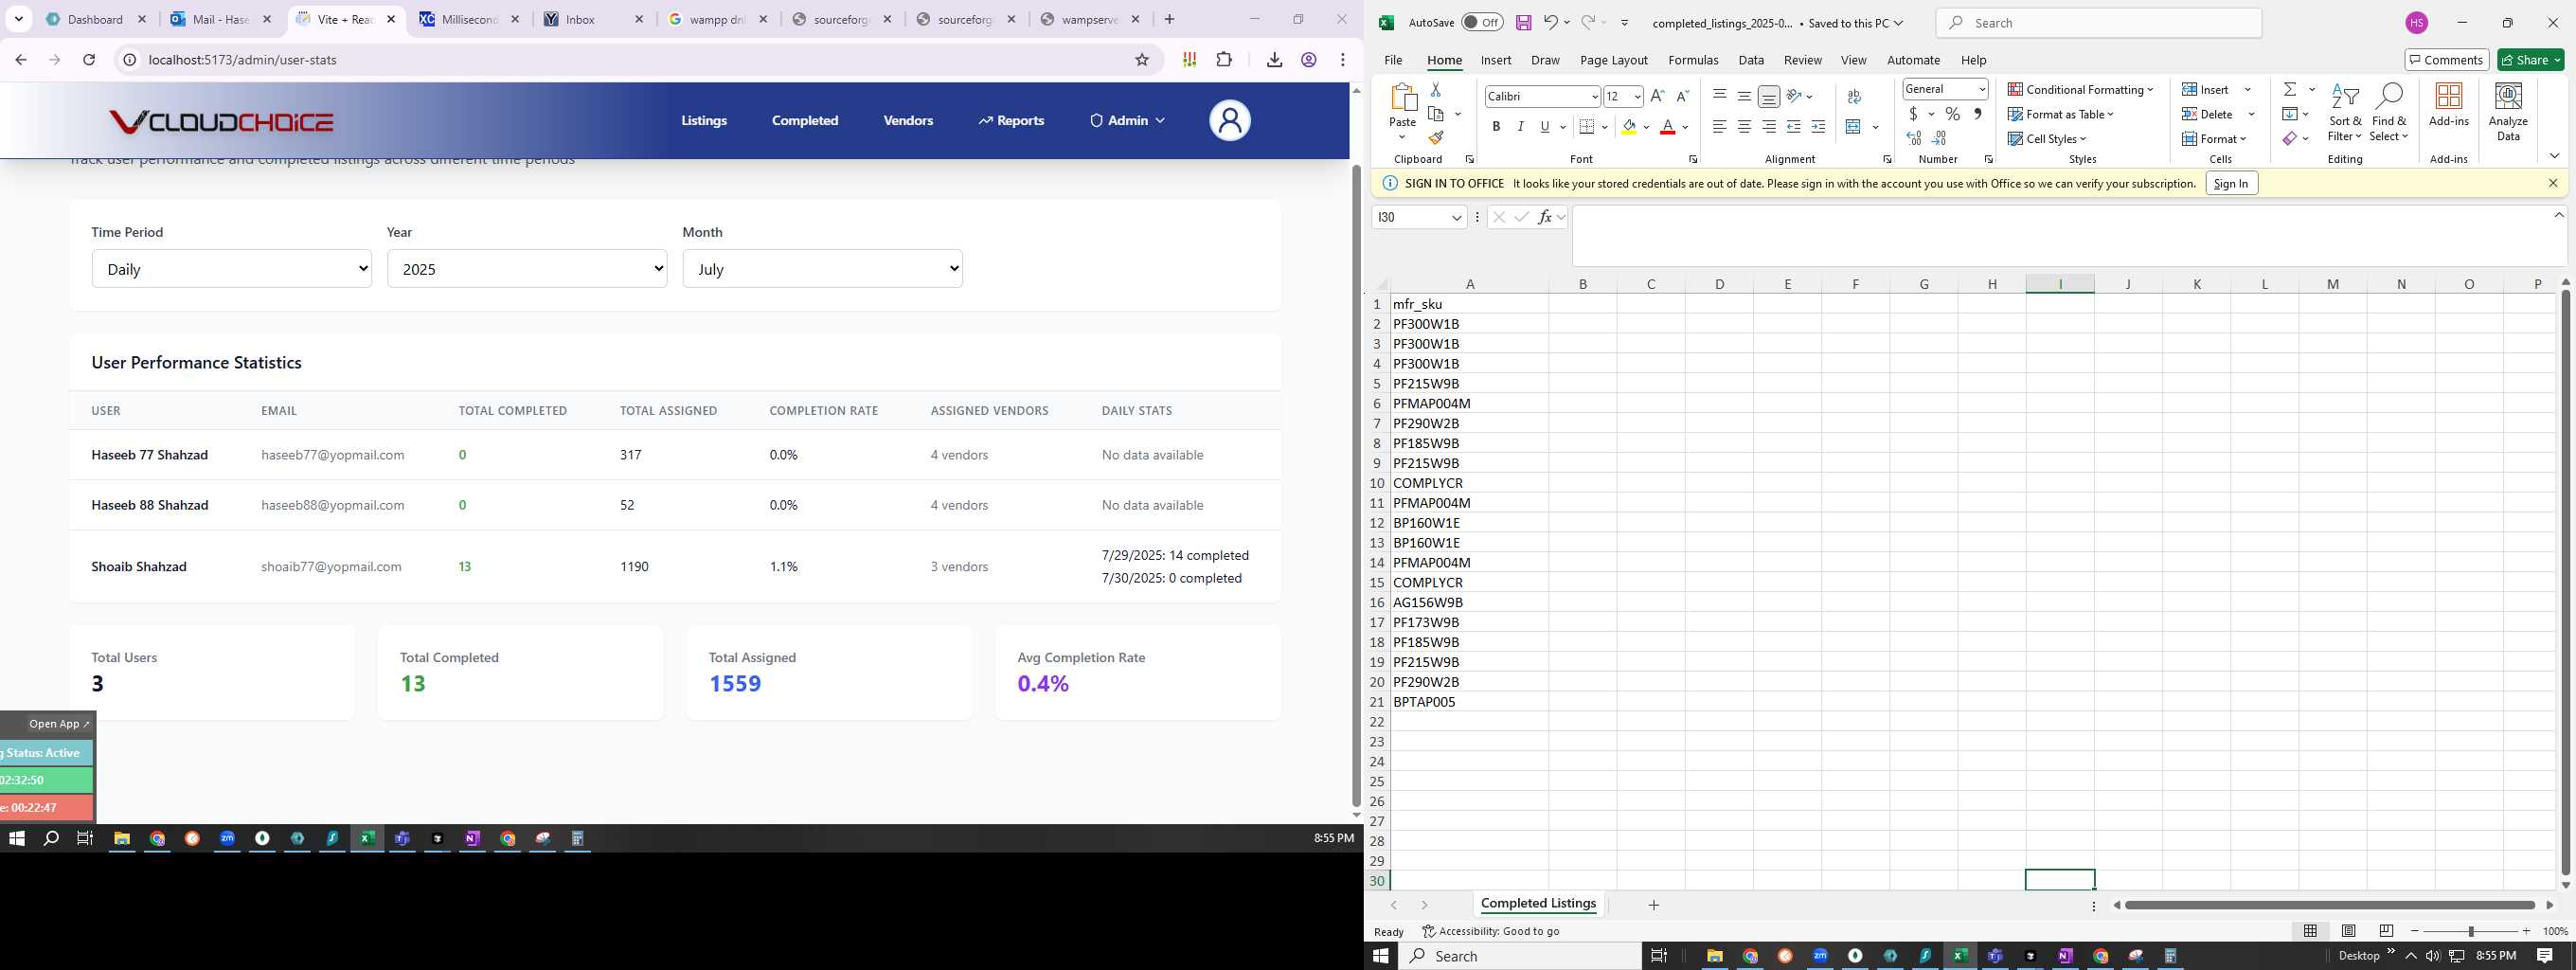Click Orientation text angle icon

tap(1795, 96)
